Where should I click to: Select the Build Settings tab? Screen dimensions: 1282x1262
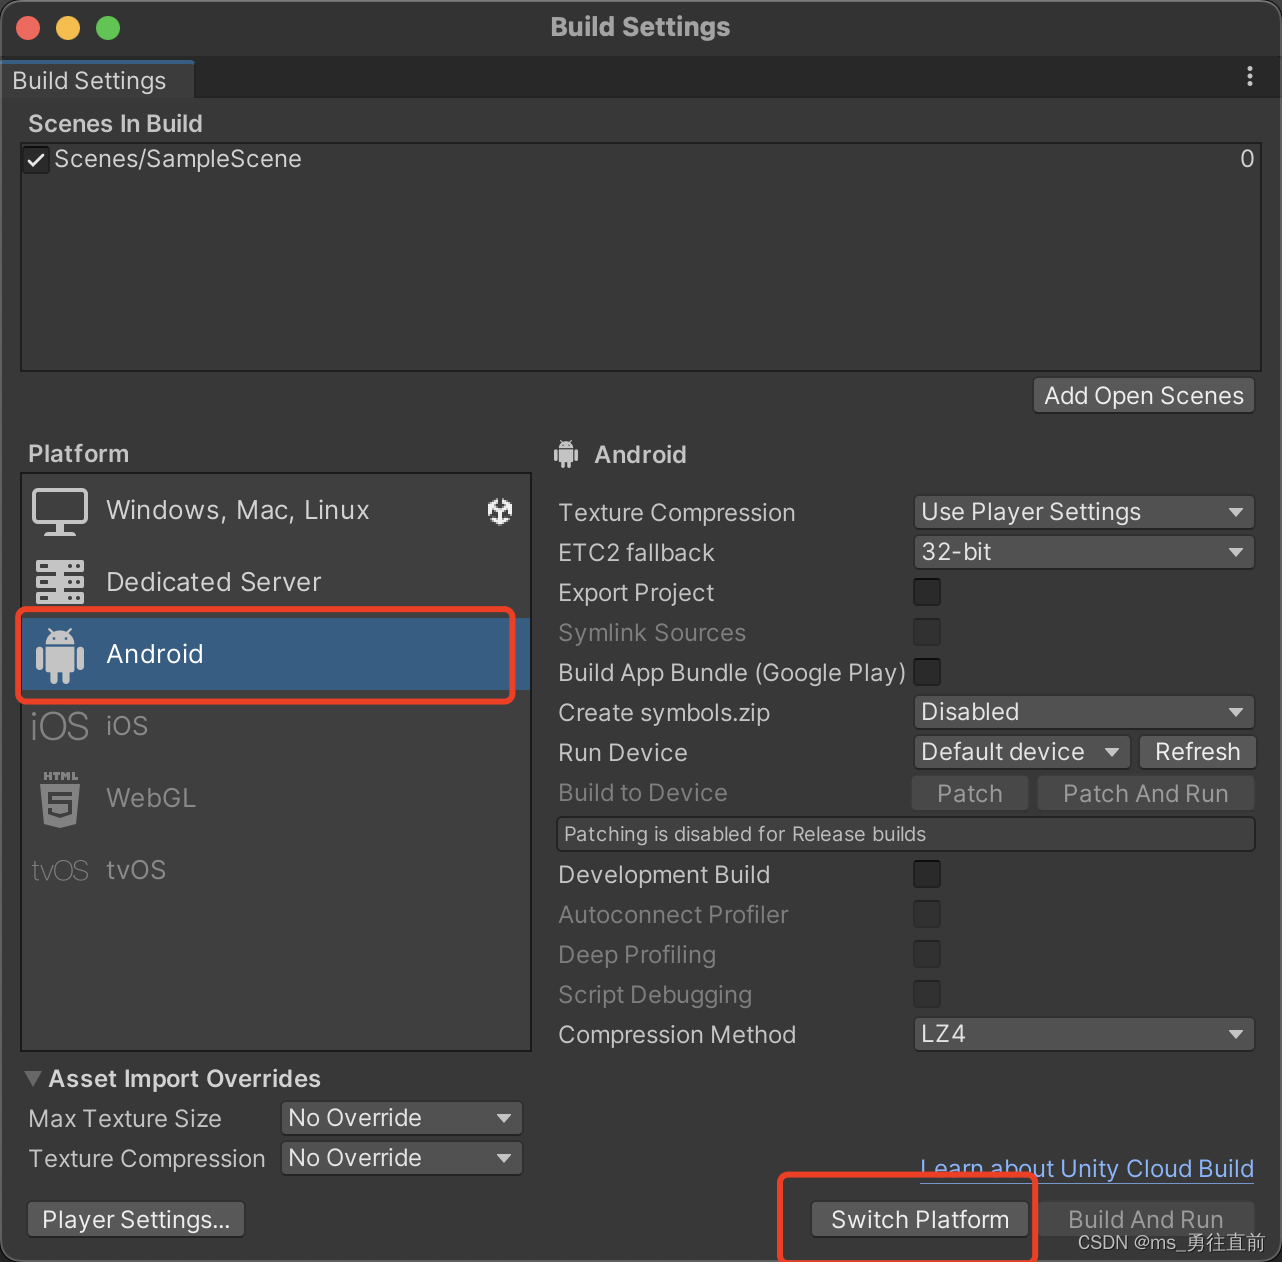tap(97, 80)
